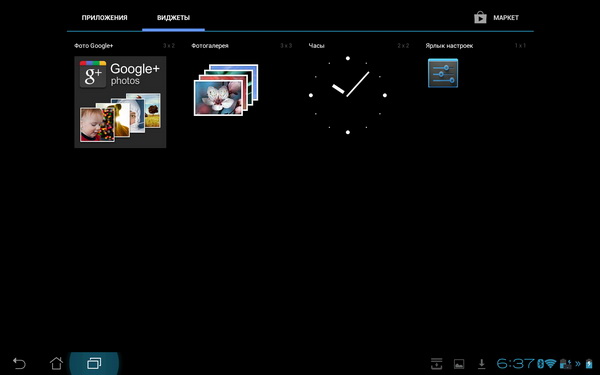Open the recent apps switcher
600x375 pixels.
pyautogui.click(x=94, y=363)
